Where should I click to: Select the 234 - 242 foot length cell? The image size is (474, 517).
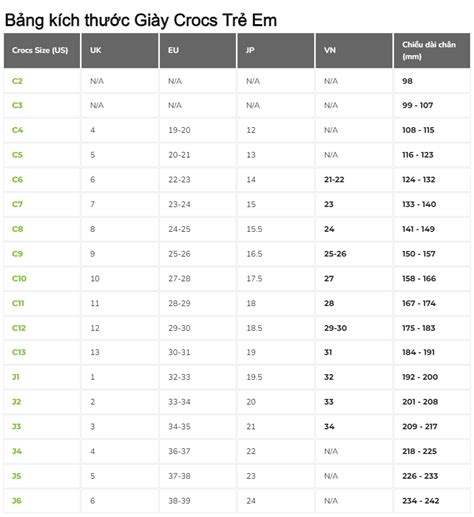[421, 501]
